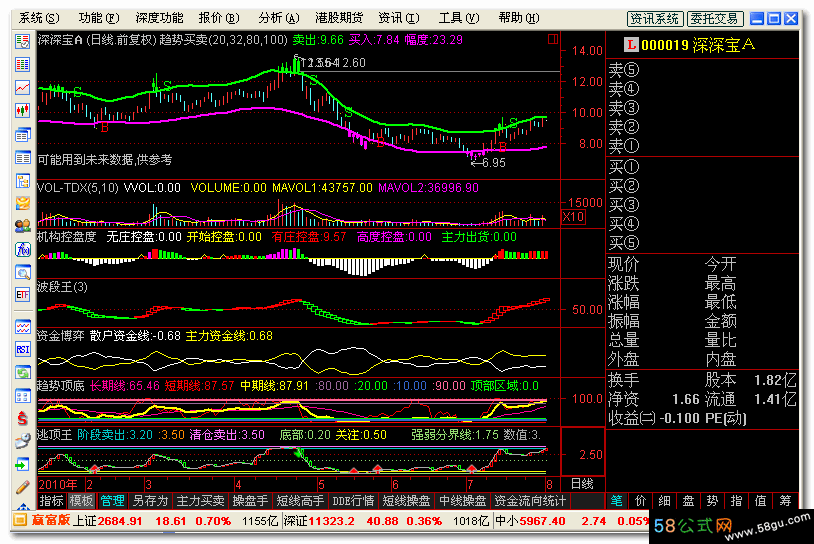Select the 模板 tab
Image resolution: width=814 pixels, height=544 pixels.
click(82, 500)
